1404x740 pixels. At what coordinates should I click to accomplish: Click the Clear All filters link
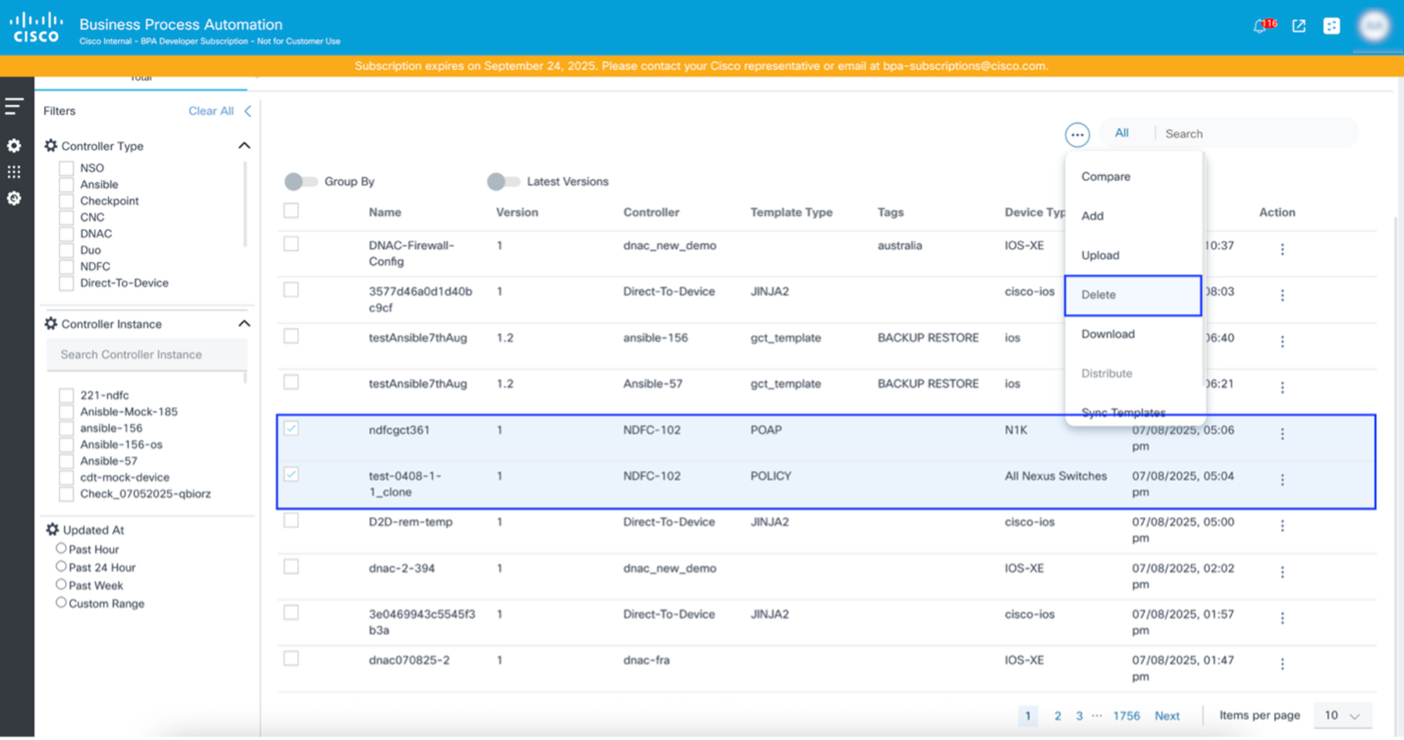211,111
